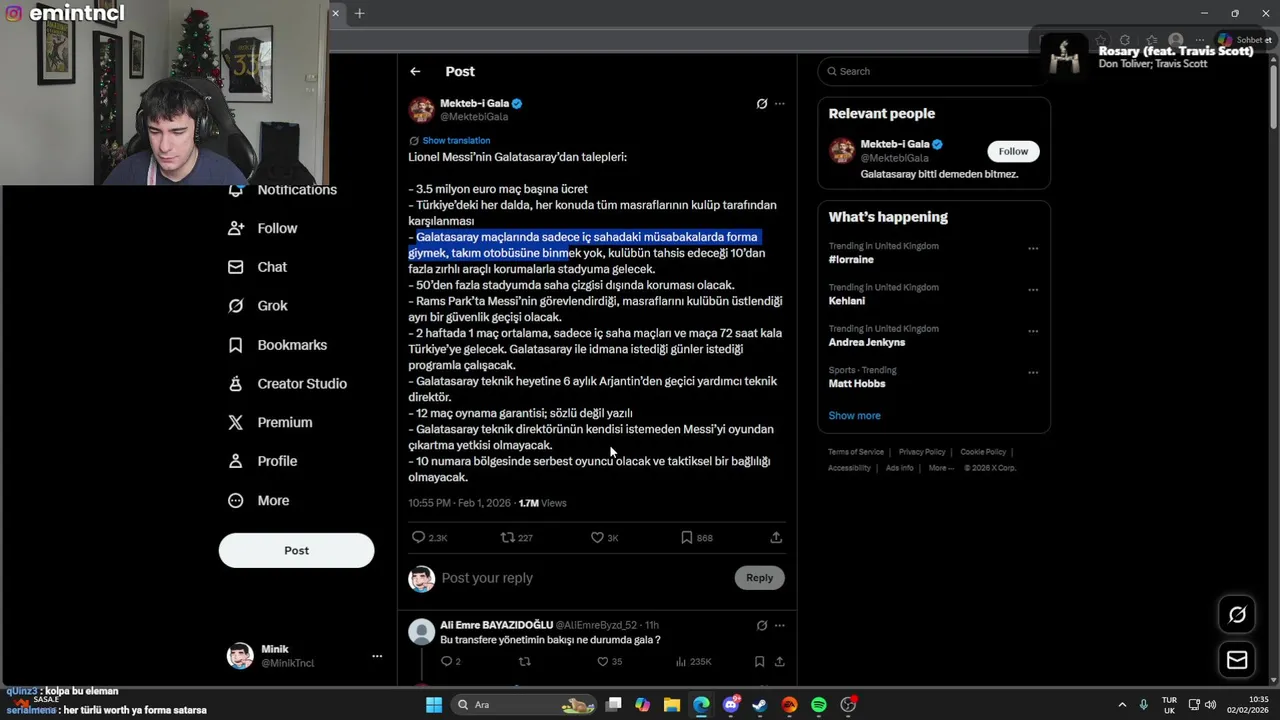Show hidden system tray icons
This screenshot has height=720, width=1280.
click(x=1122, y=705)
